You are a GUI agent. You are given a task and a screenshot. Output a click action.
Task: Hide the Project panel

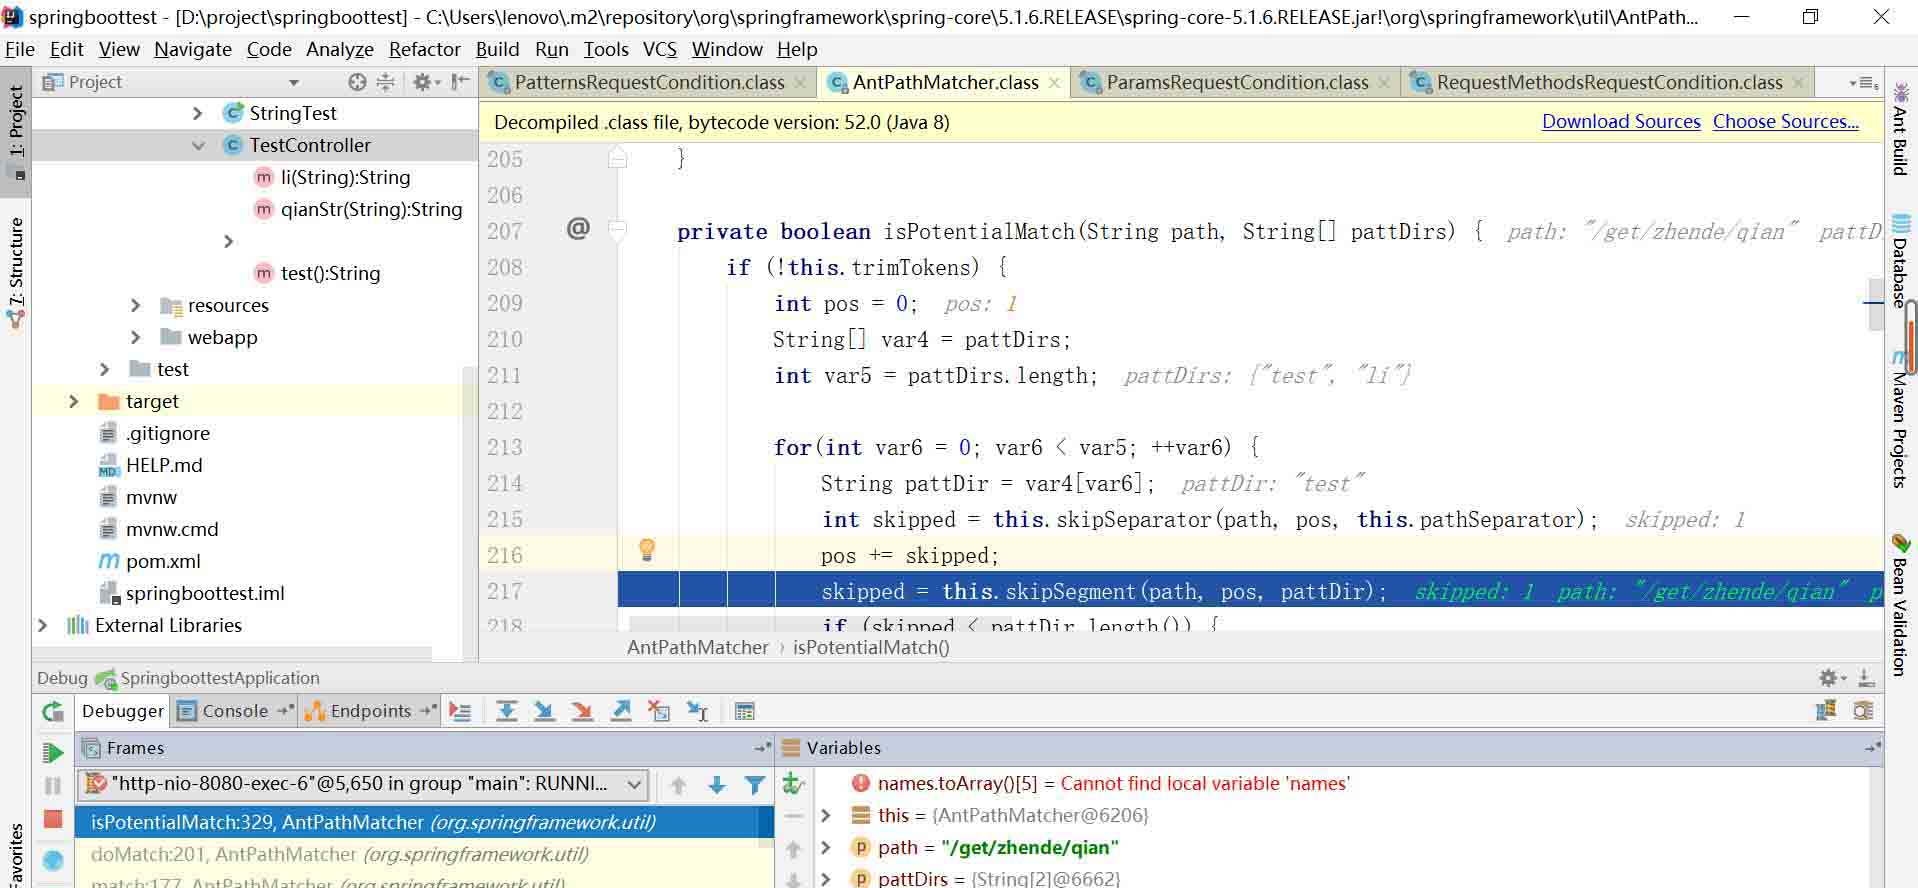pos(460,82)
